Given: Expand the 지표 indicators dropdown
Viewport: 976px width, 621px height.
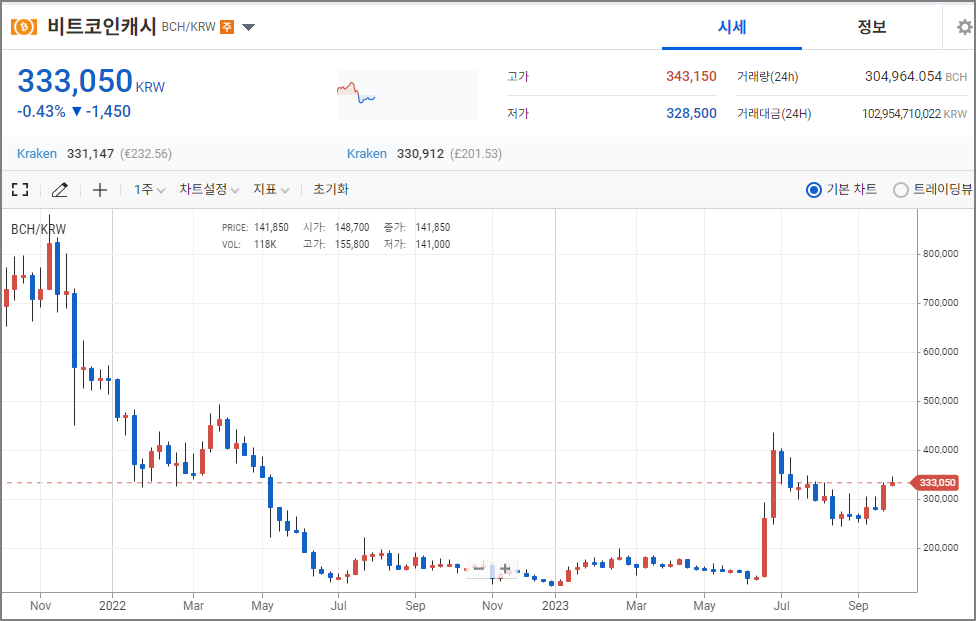Looking at the screenshot, I should point(271,190).
